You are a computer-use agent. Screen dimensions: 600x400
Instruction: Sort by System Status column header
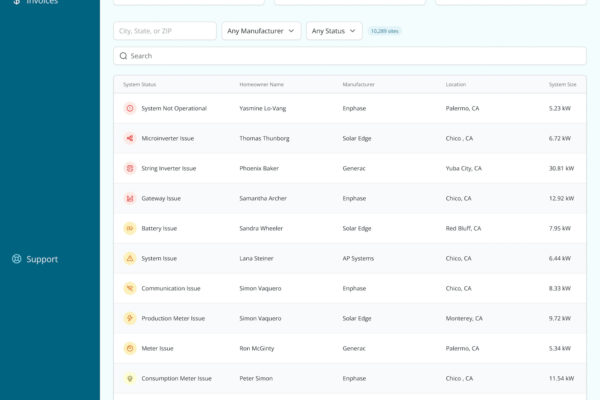click(x=140, y=84)
